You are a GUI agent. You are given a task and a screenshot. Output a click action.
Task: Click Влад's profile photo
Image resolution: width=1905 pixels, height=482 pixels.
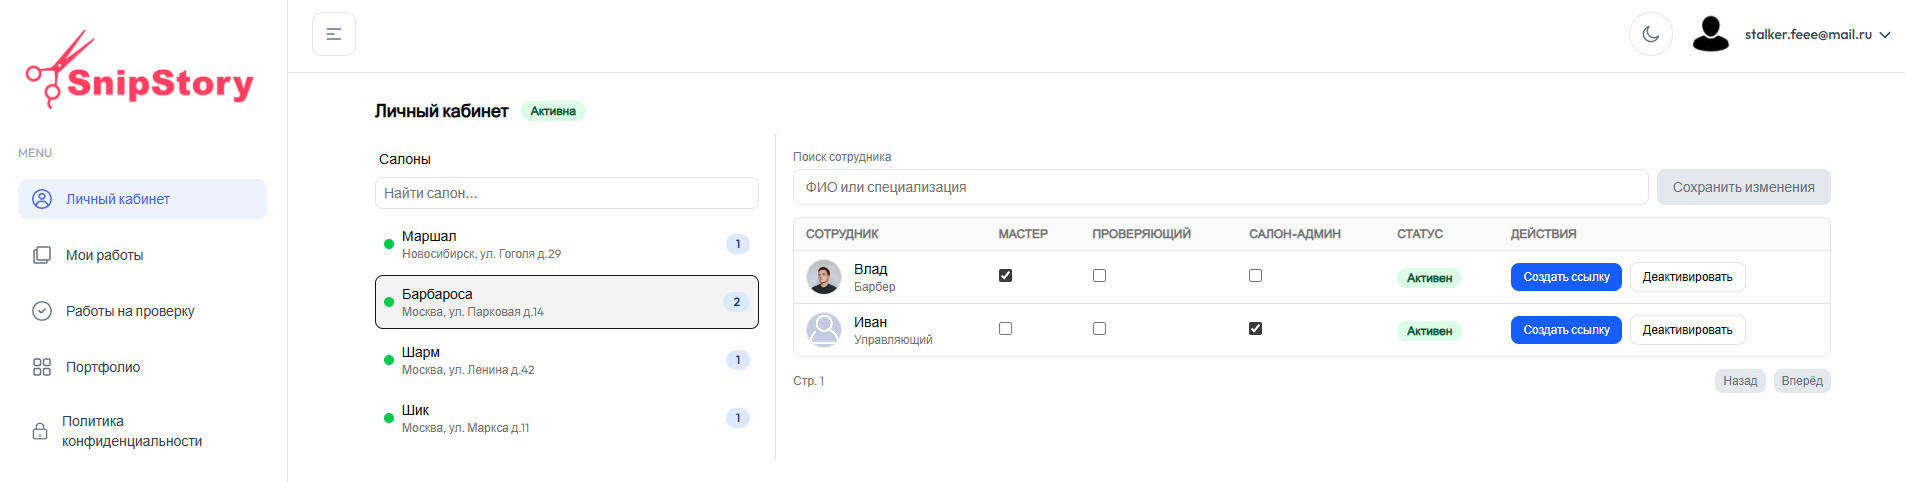click(824, 277)
